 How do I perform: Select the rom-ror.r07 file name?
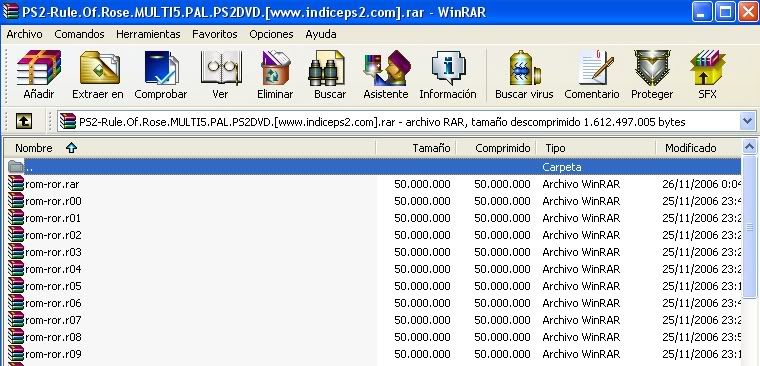53,320
